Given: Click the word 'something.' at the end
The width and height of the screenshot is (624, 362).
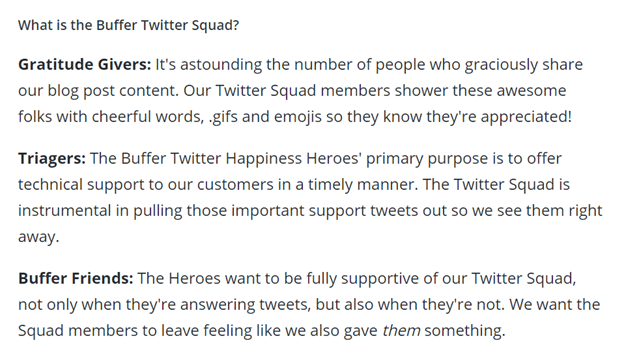Looking at the screenshot, I should point(465,331).
